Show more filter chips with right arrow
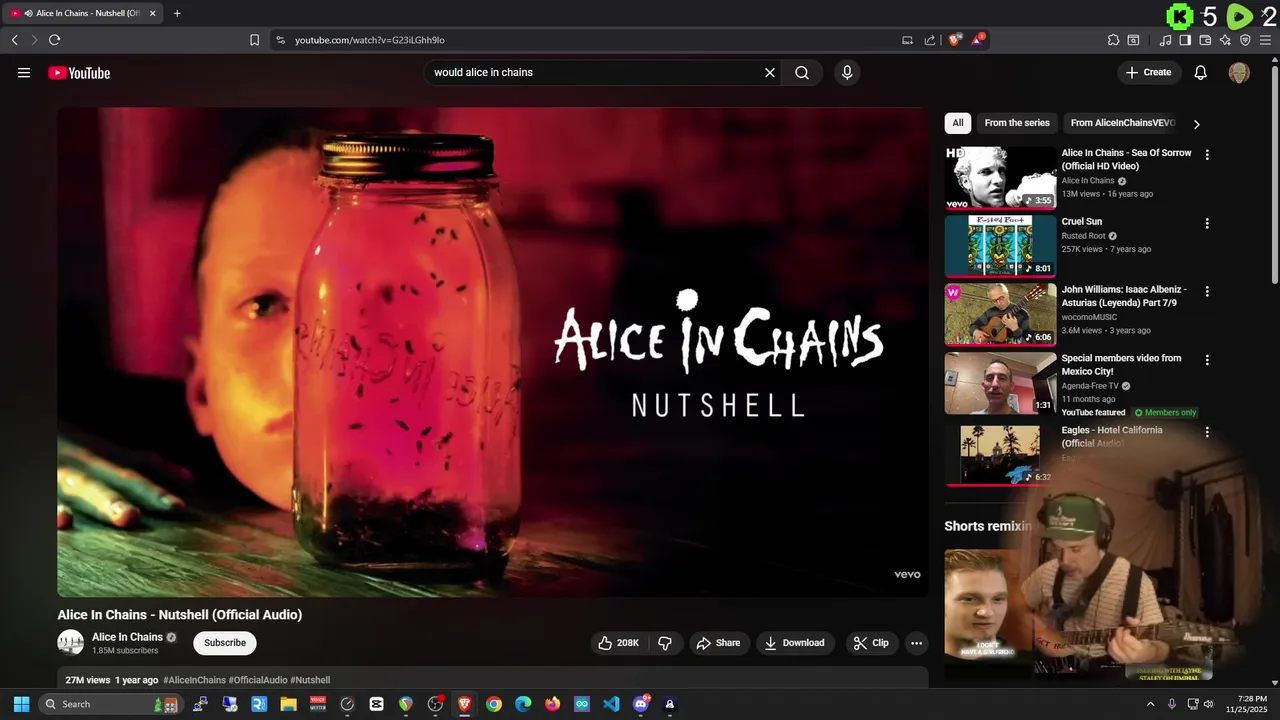This screenshot has height=720, width=1280. click(1196, 124)
